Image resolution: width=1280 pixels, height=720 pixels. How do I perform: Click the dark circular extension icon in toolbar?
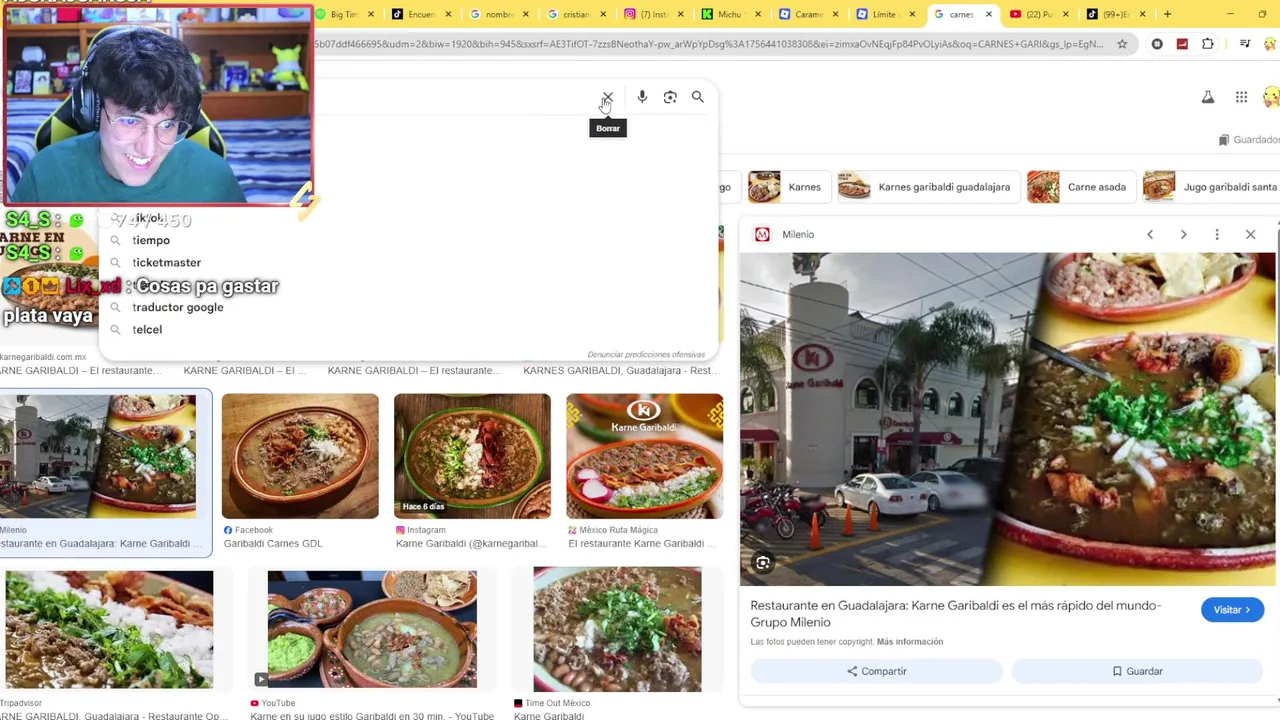1157,44
